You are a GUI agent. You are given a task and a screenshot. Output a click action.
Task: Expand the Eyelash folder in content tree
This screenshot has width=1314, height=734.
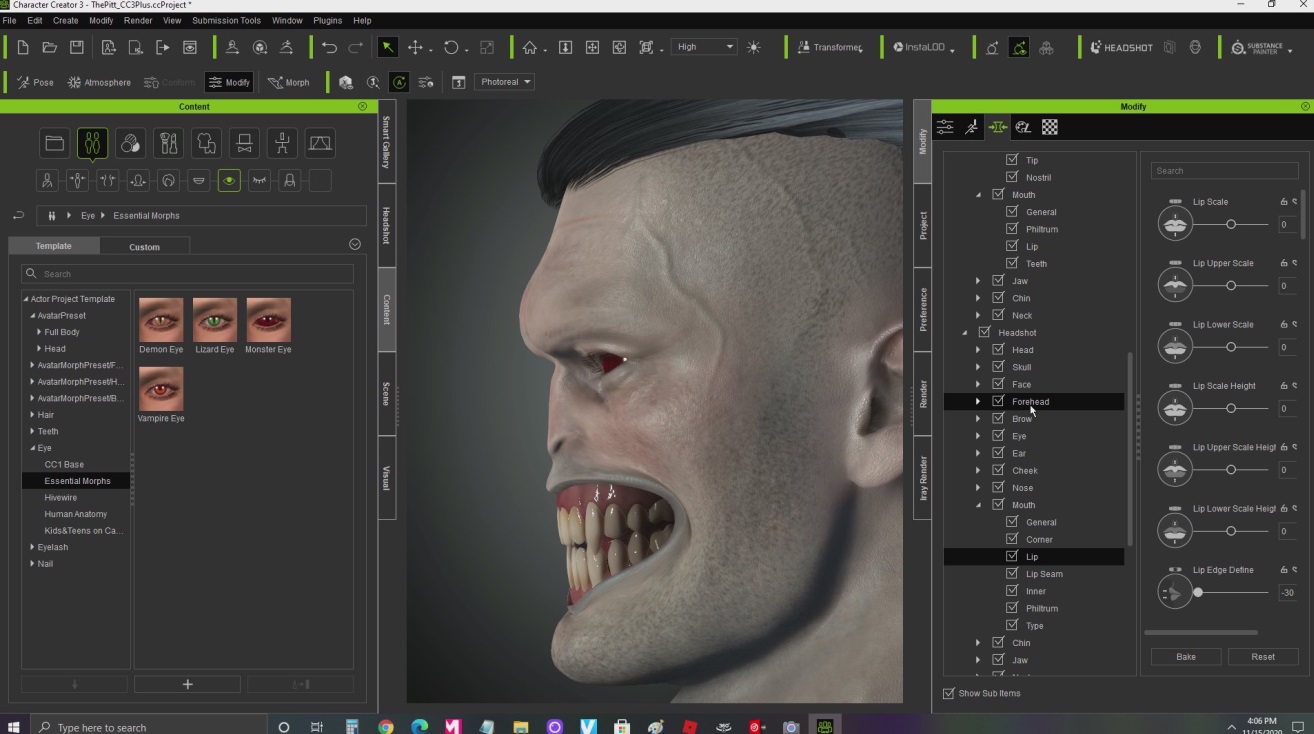[32, 548]
